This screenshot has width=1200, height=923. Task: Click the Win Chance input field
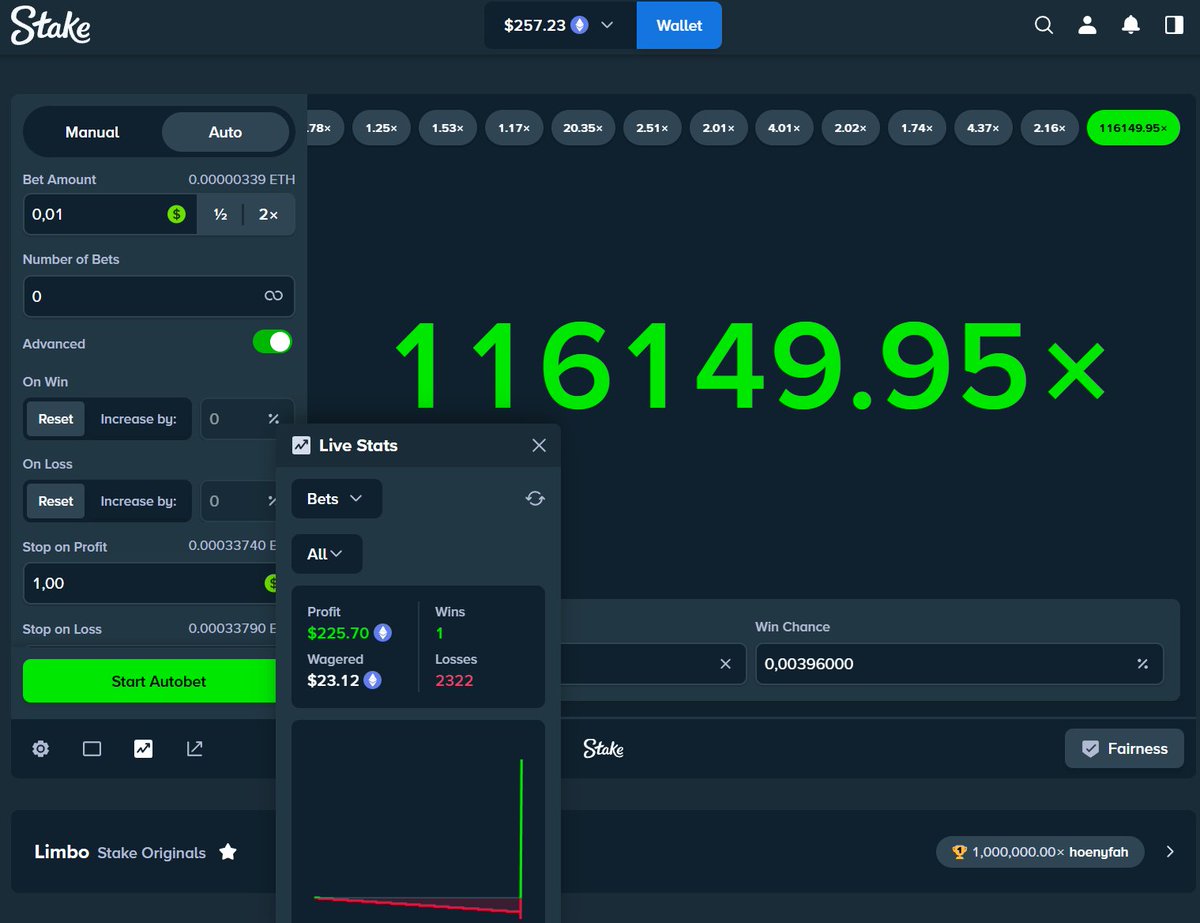click(x=959, y=664)
